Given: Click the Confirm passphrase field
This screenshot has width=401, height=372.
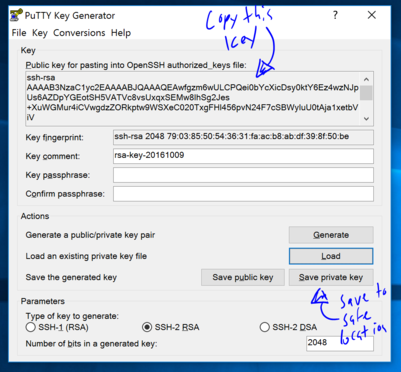Looking at the screenshot, I should click(243, 194).
